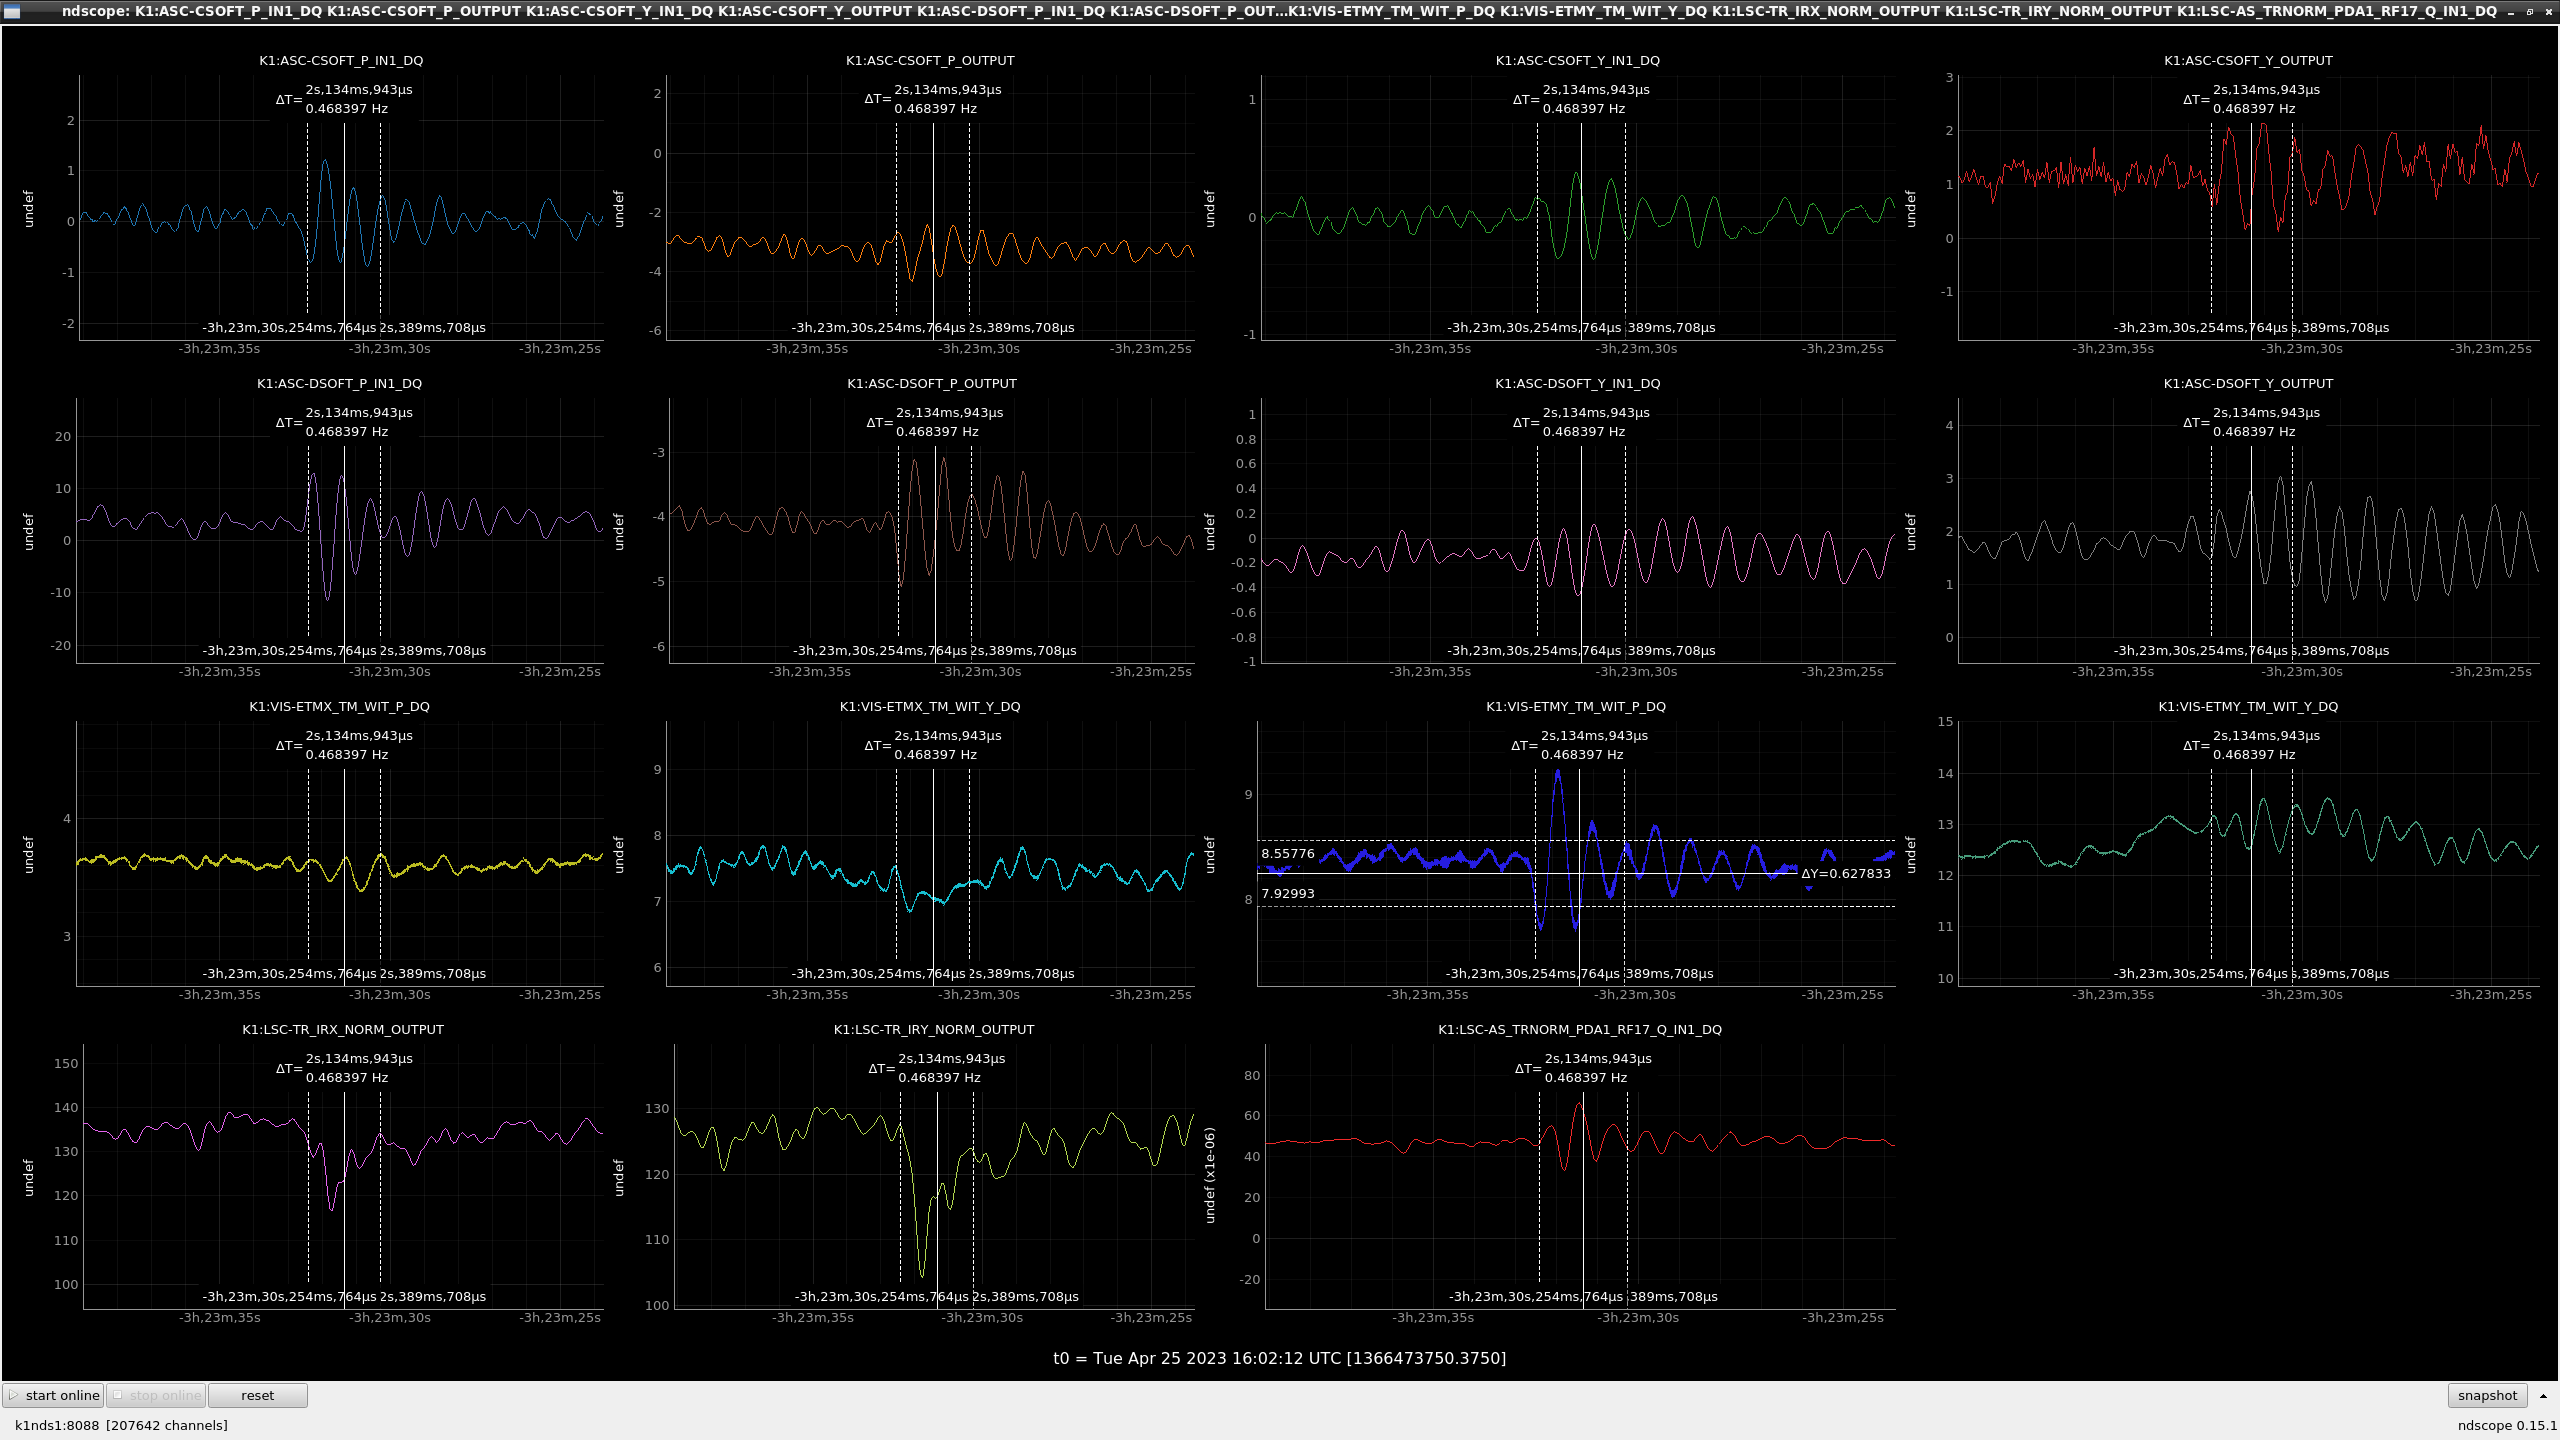Click the greyed-out stop online button
This screenshot has height=1440, width=2560.
156,1395
